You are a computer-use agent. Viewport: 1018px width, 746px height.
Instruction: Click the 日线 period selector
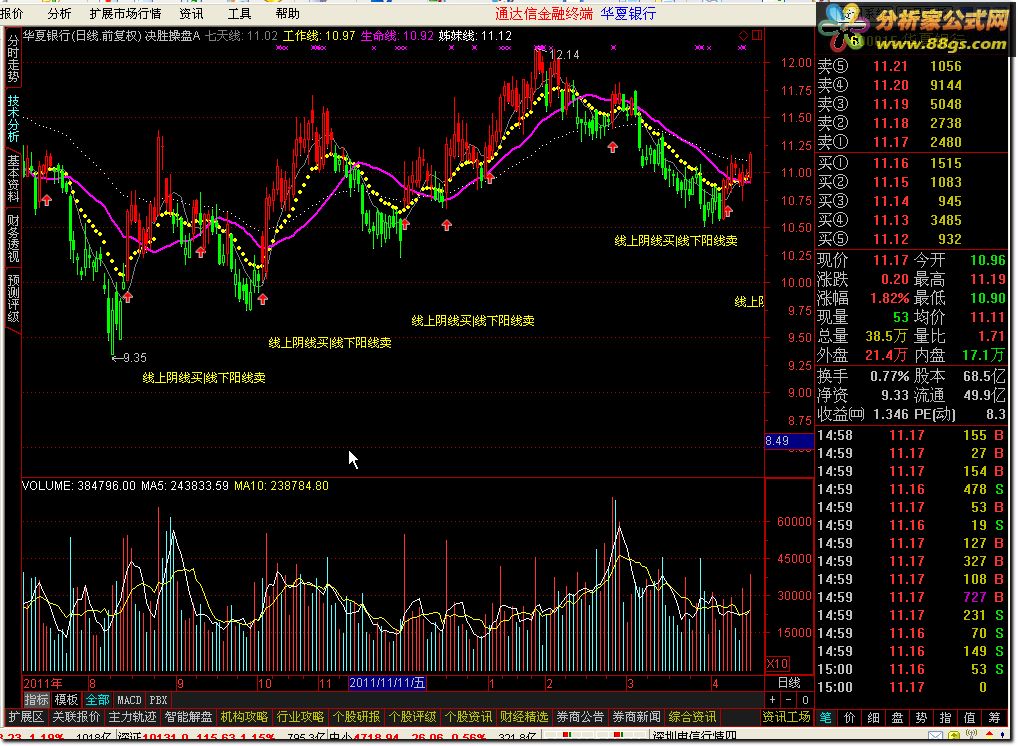[x=789, y=683]
